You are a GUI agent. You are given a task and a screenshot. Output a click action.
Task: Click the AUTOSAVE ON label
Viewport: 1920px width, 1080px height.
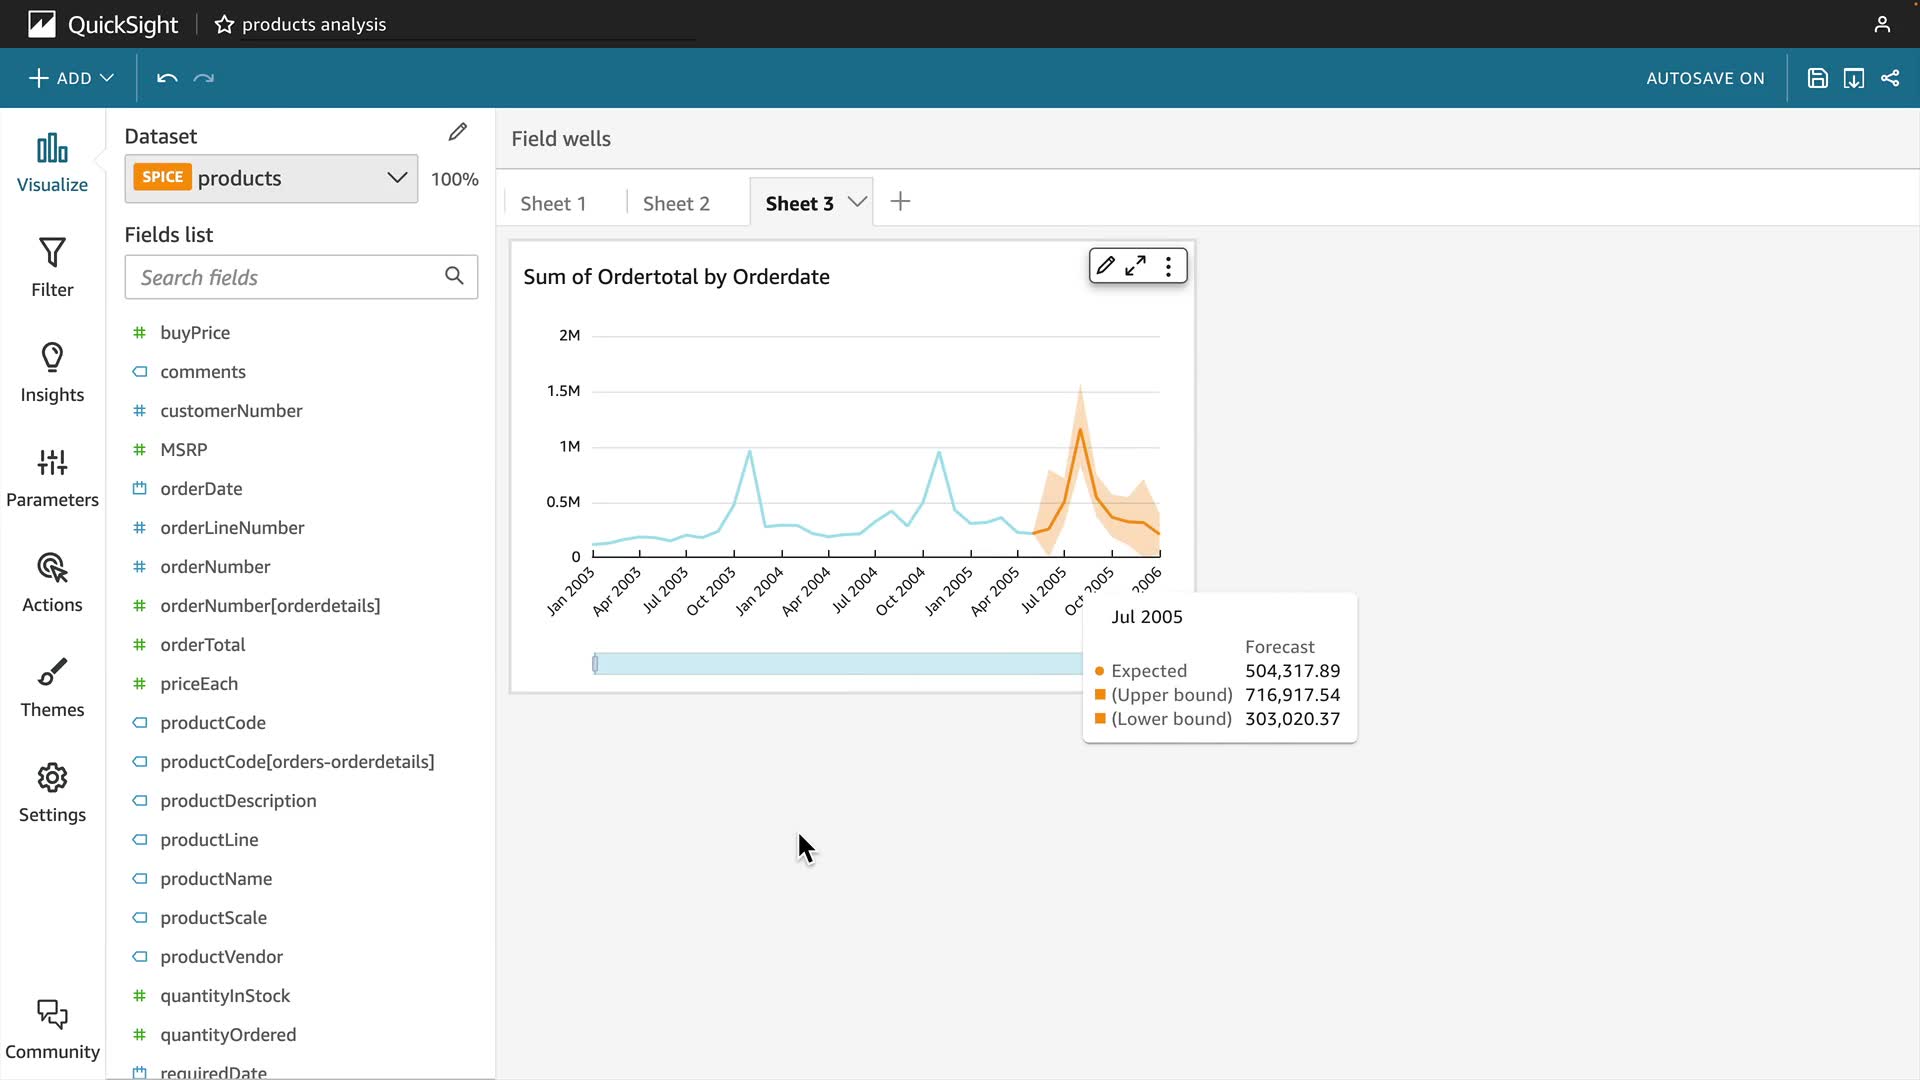pyautogui.click(x=1705, y=78)
